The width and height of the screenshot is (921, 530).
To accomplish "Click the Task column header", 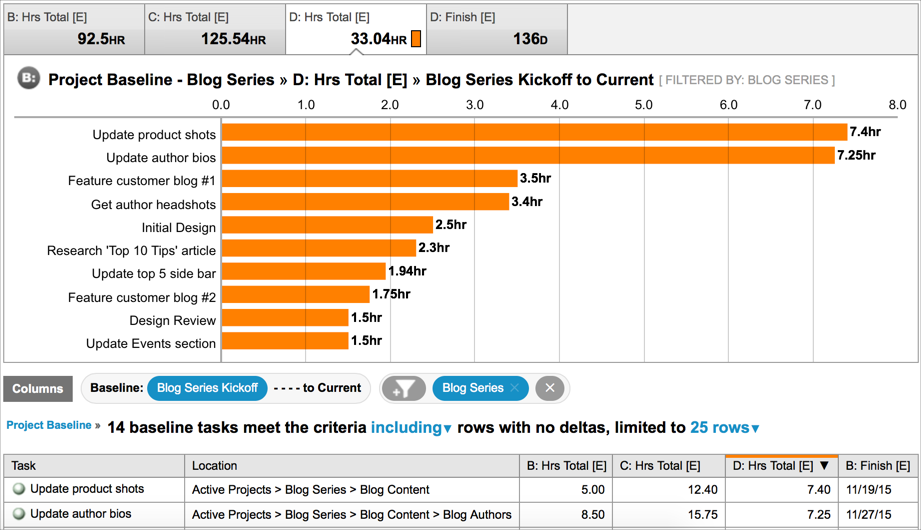I will point(94,466).
